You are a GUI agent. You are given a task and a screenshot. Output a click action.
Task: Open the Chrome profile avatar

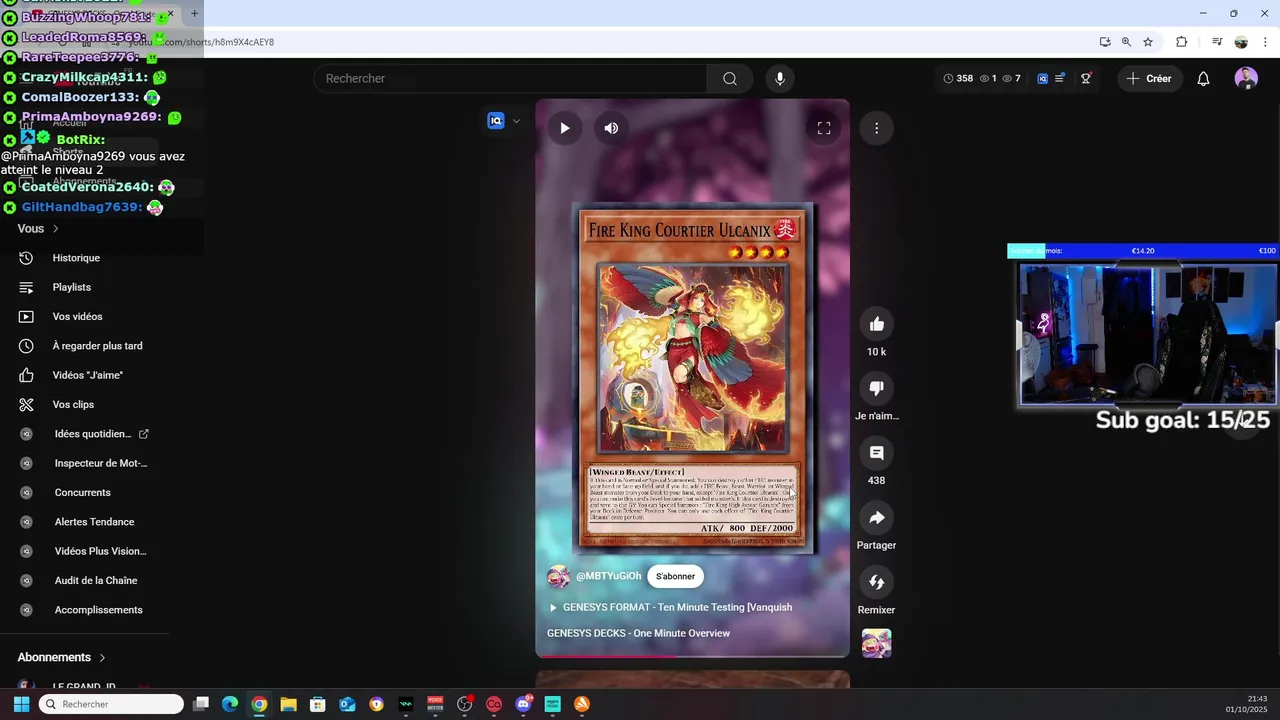(1241, 42)
